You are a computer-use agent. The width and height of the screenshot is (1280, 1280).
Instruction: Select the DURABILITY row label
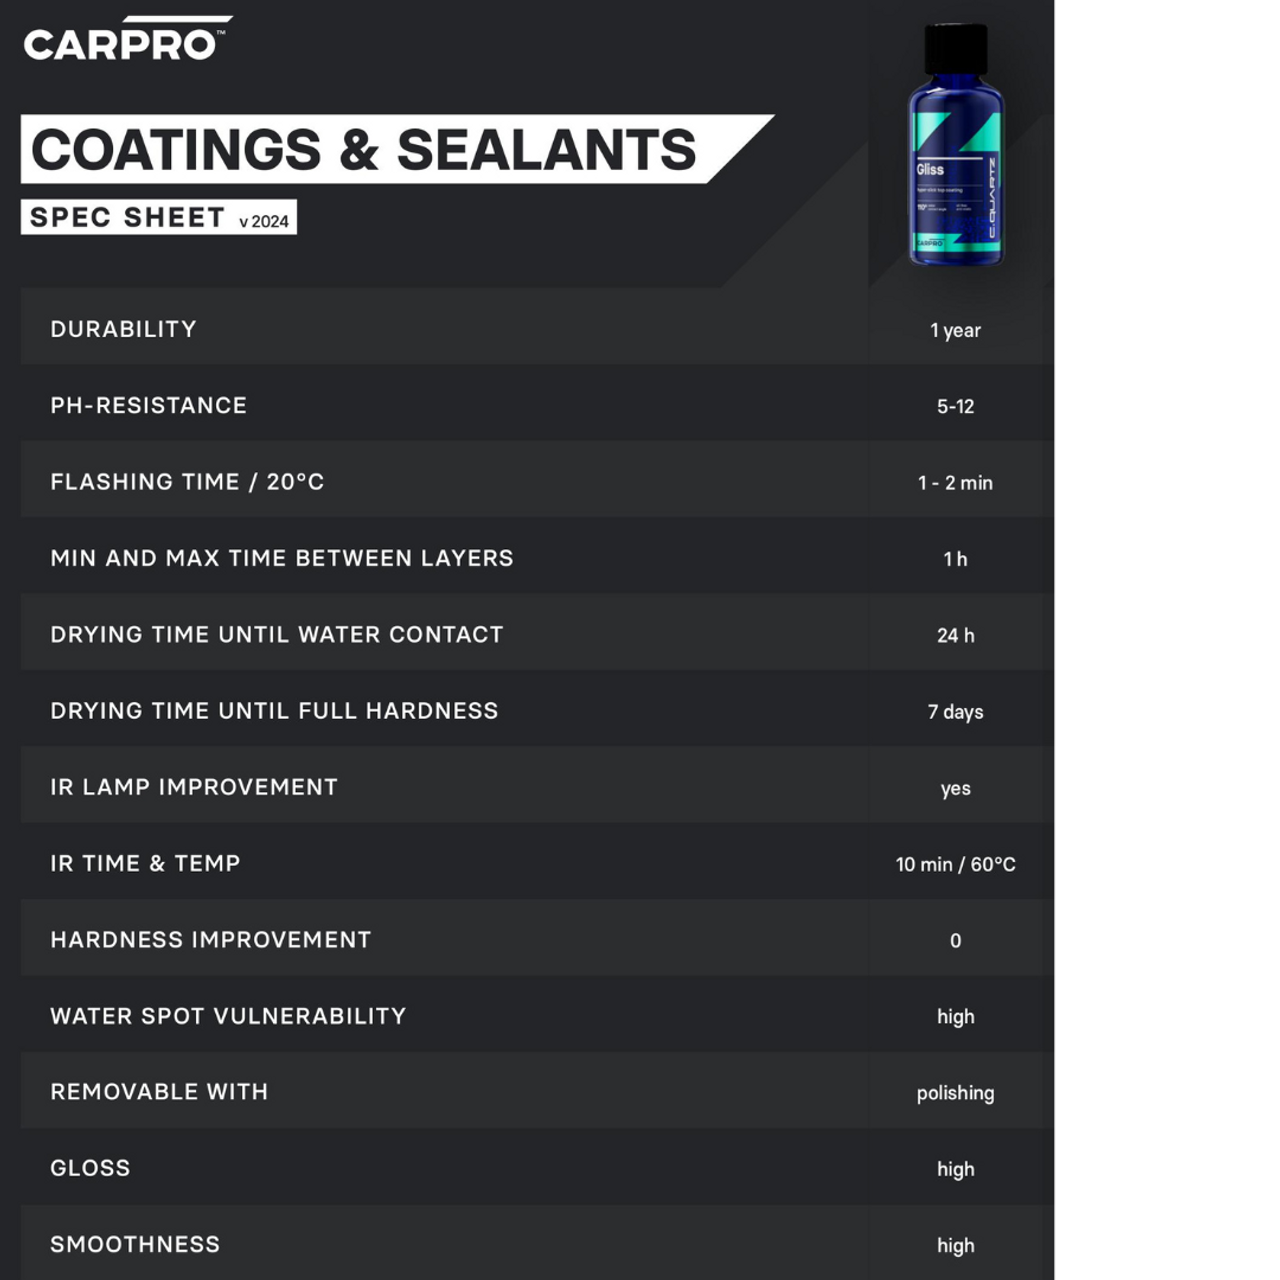point(123,329)
